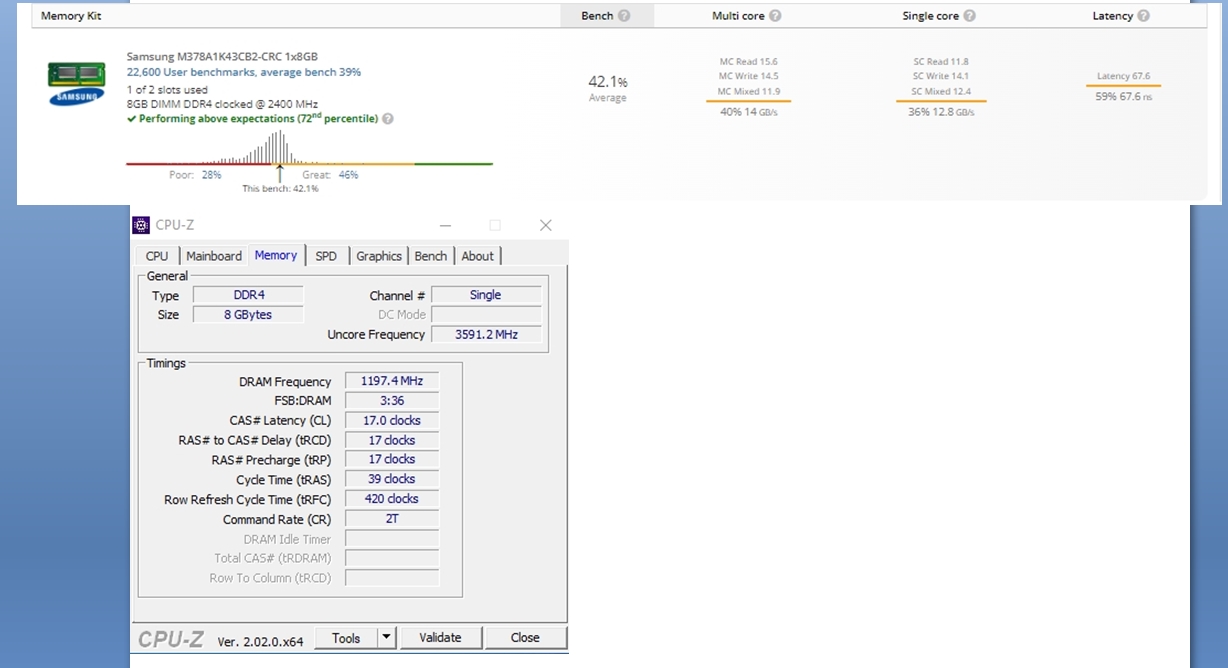Select the Memory tab in CPU-Z

(276, 255)
